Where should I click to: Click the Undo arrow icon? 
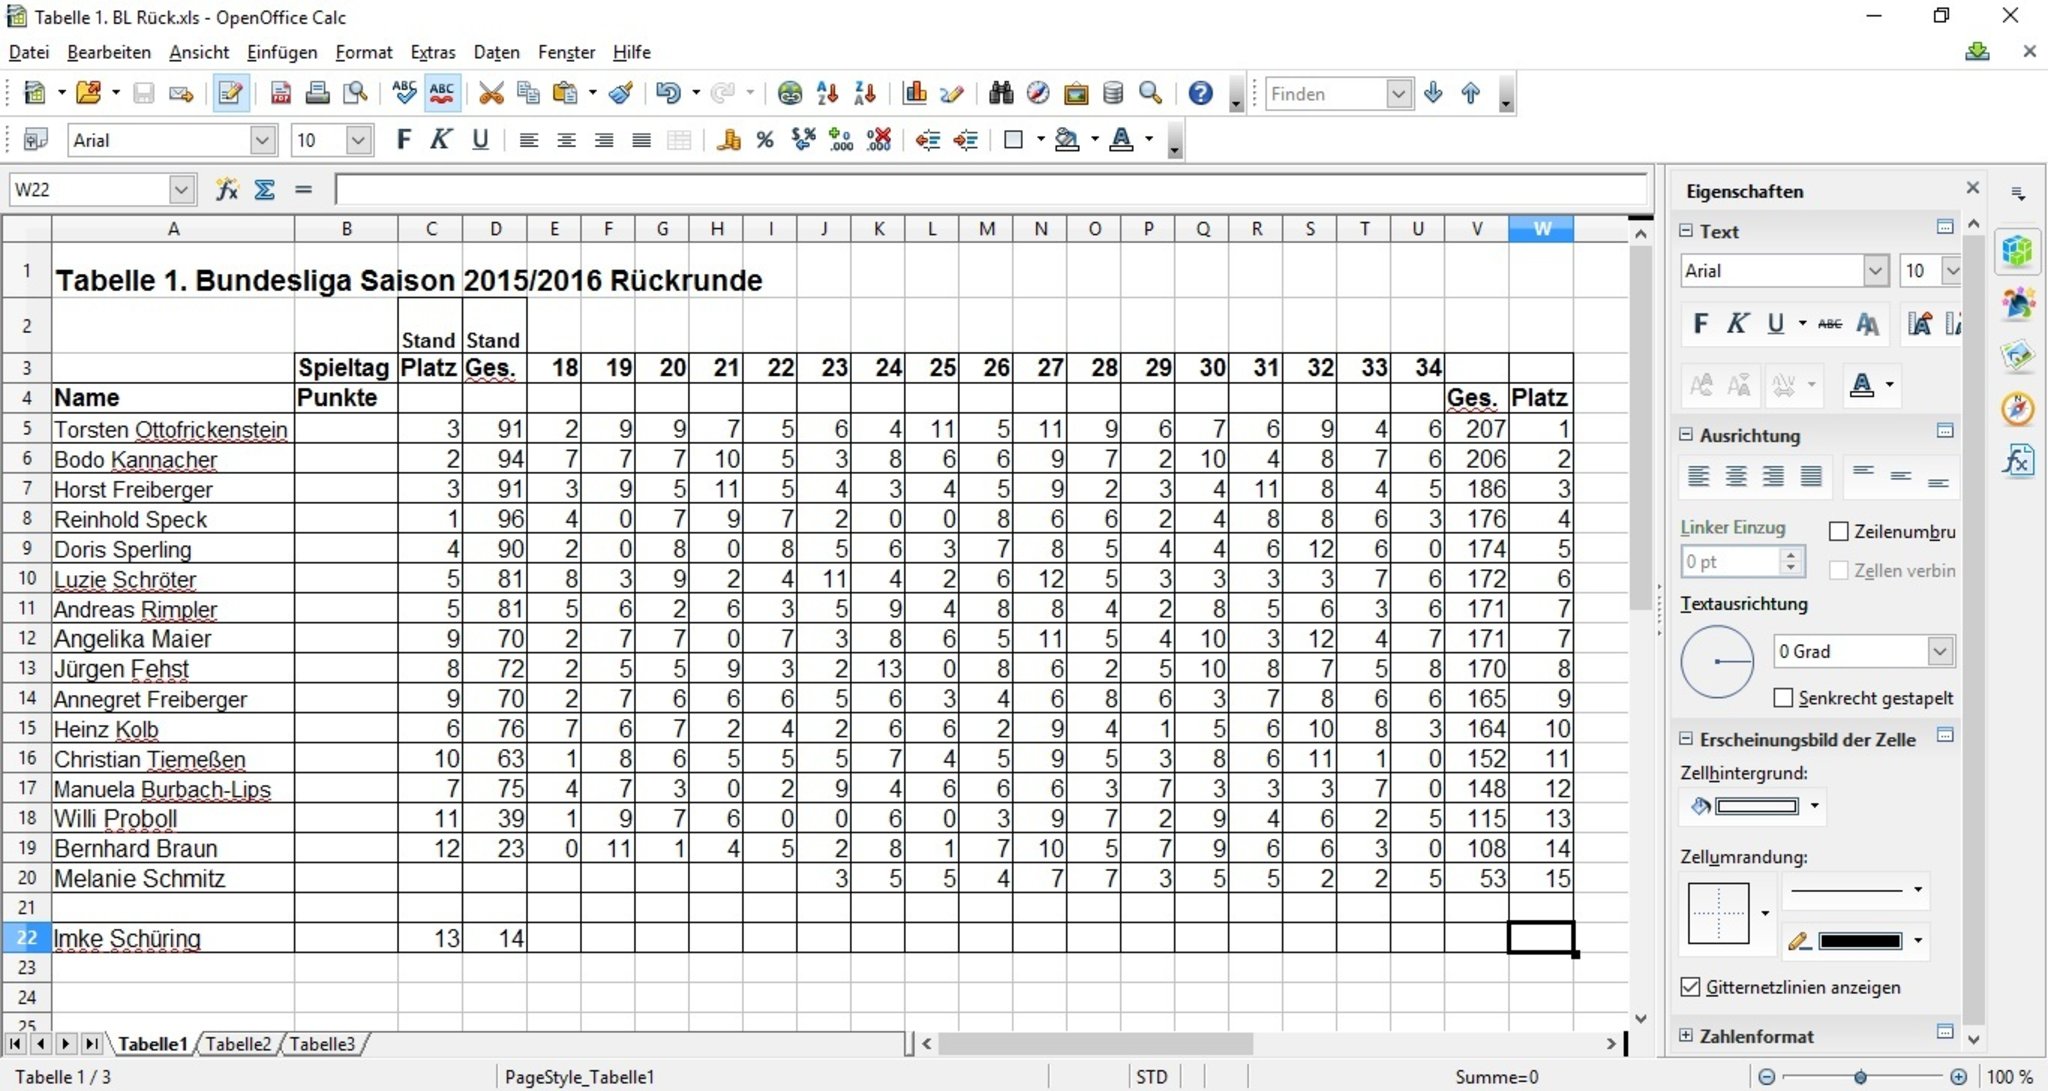pos(668,94)
